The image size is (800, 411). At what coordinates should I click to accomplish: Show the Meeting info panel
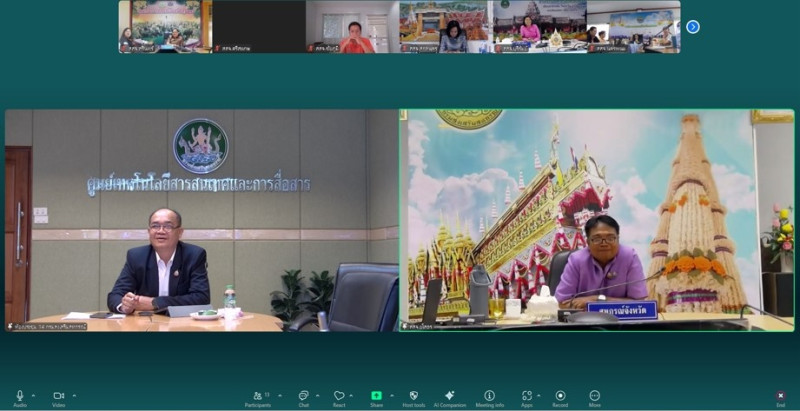point(489,398)
